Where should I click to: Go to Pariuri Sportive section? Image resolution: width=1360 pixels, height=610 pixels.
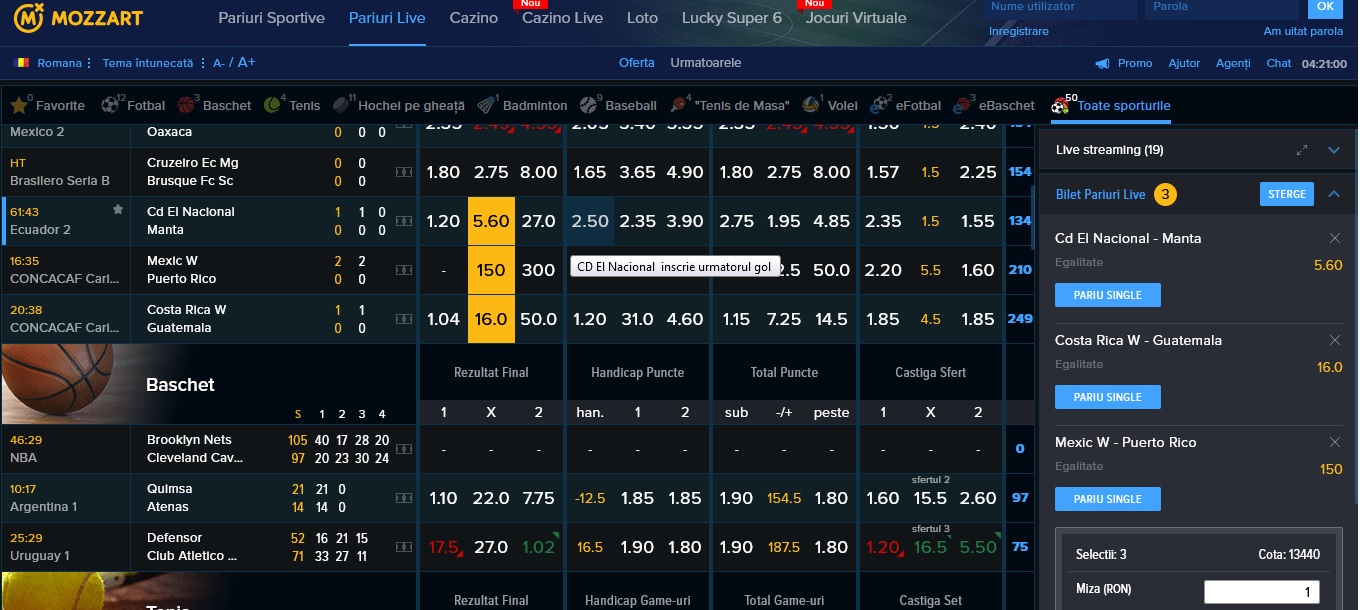coord(271,18)
